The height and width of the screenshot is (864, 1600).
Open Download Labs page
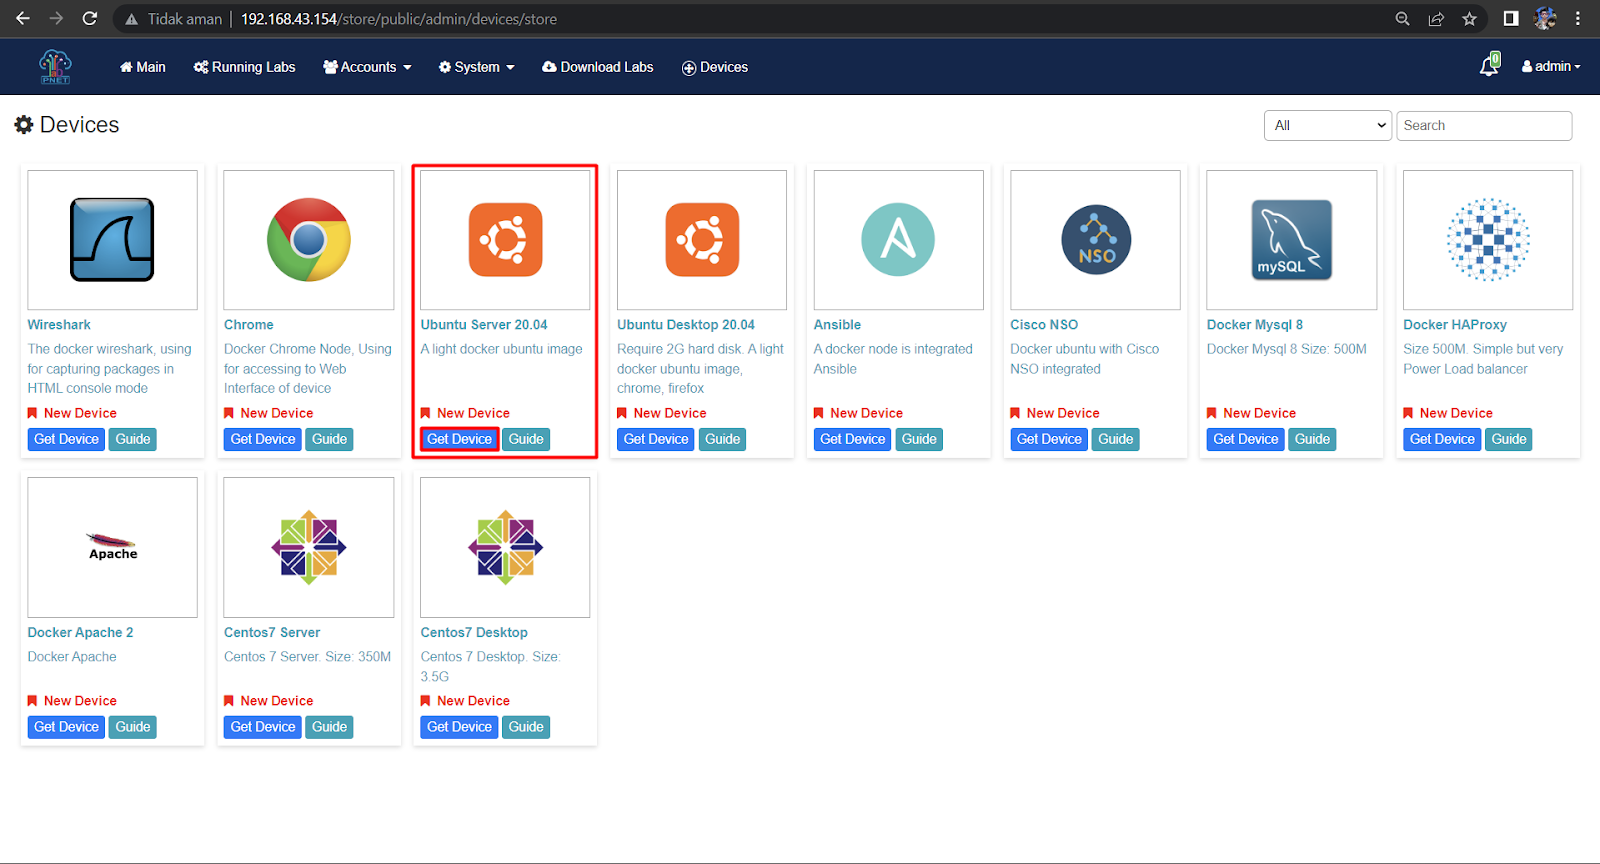[x=598, y=67]
